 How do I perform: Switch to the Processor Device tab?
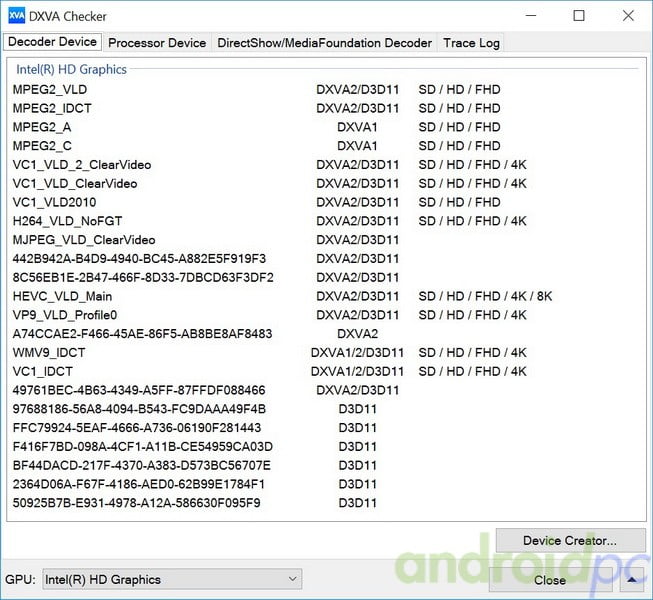click(x=157, y=43)
